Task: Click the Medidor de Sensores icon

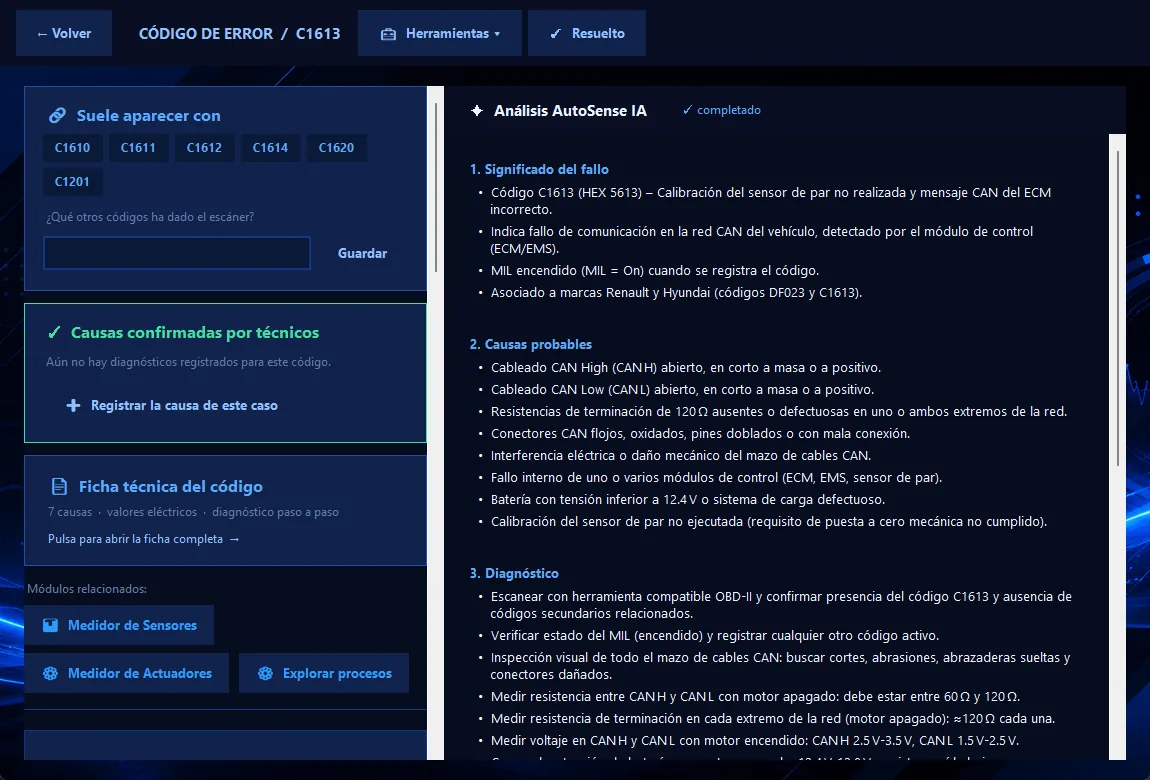Action: (50, 625)
